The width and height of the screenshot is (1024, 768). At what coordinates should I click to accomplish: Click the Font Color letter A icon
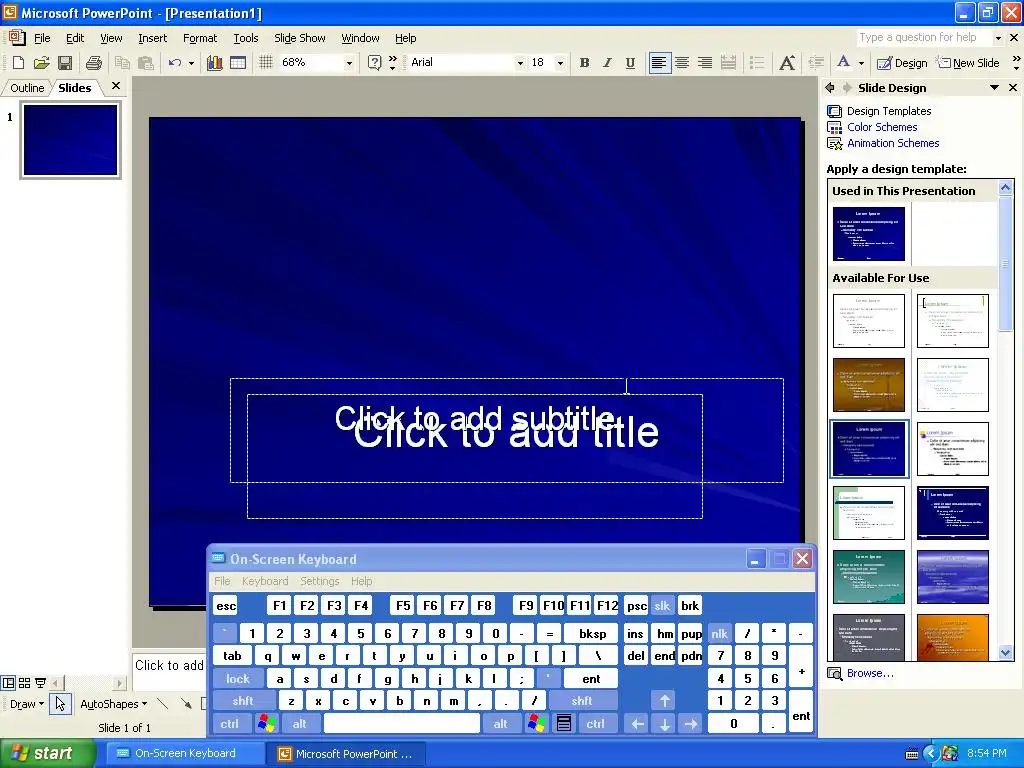click(843, 63)
